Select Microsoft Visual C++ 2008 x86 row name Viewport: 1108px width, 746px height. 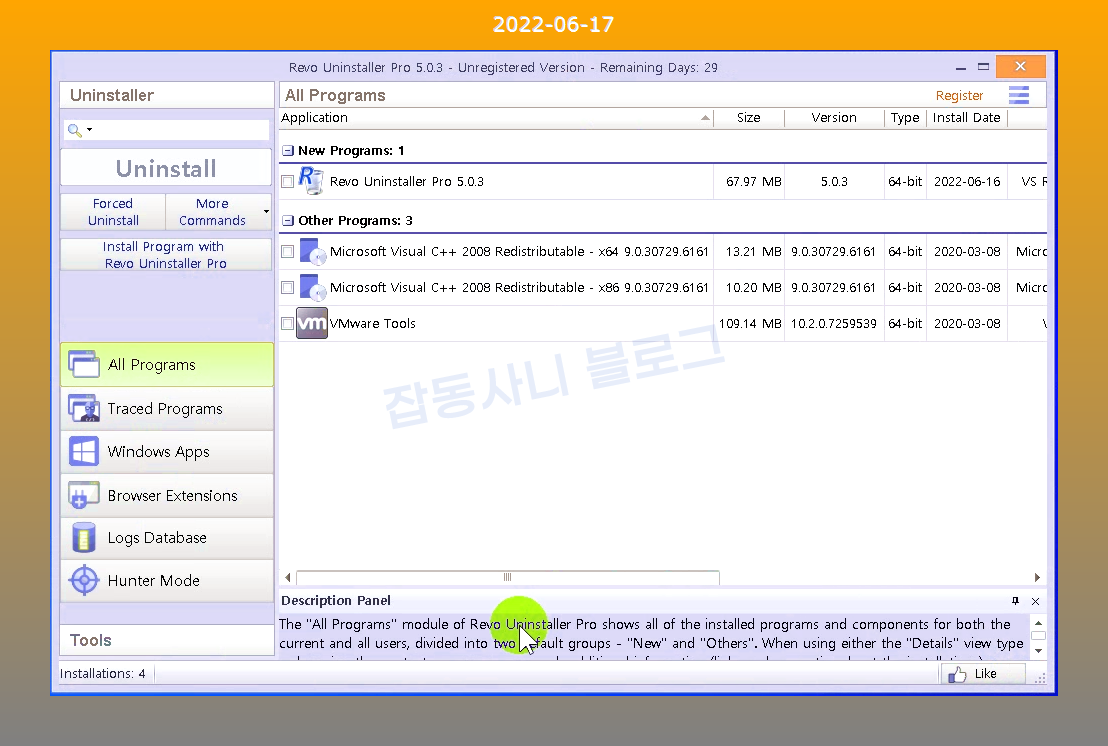[x=519, y=288]
